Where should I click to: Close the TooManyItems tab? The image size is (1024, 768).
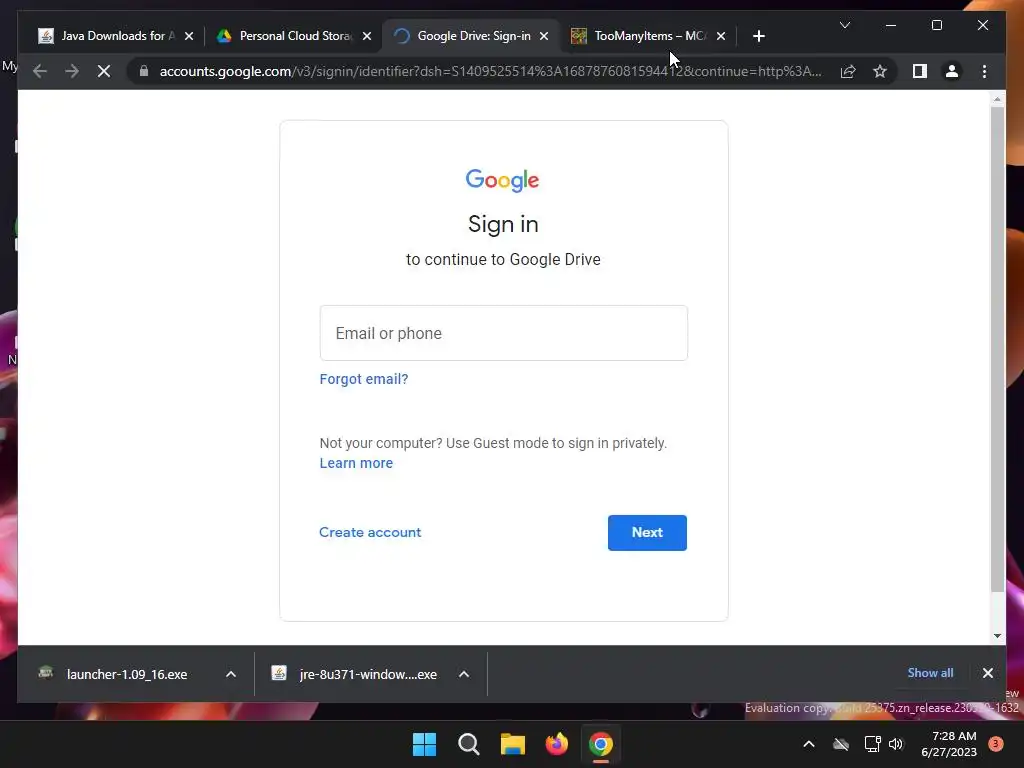point(721,36)
